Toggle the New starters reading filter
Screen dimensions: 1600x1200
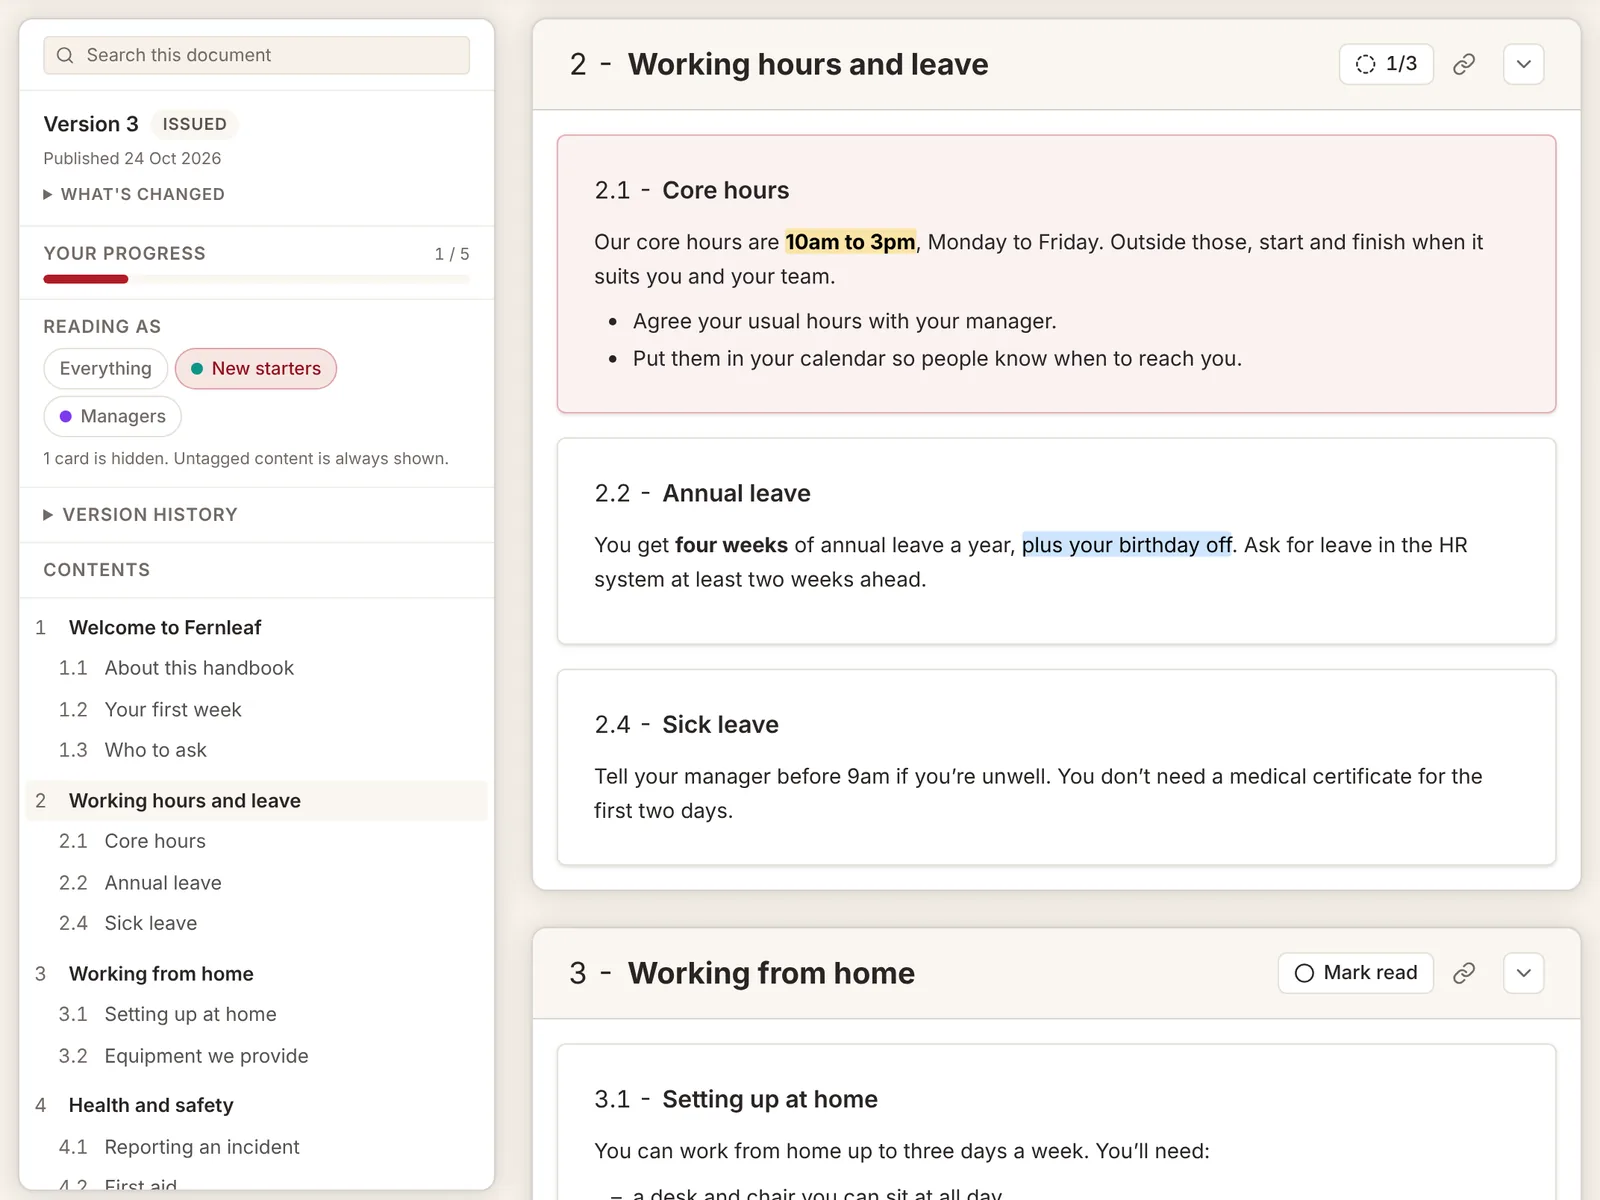256,368
